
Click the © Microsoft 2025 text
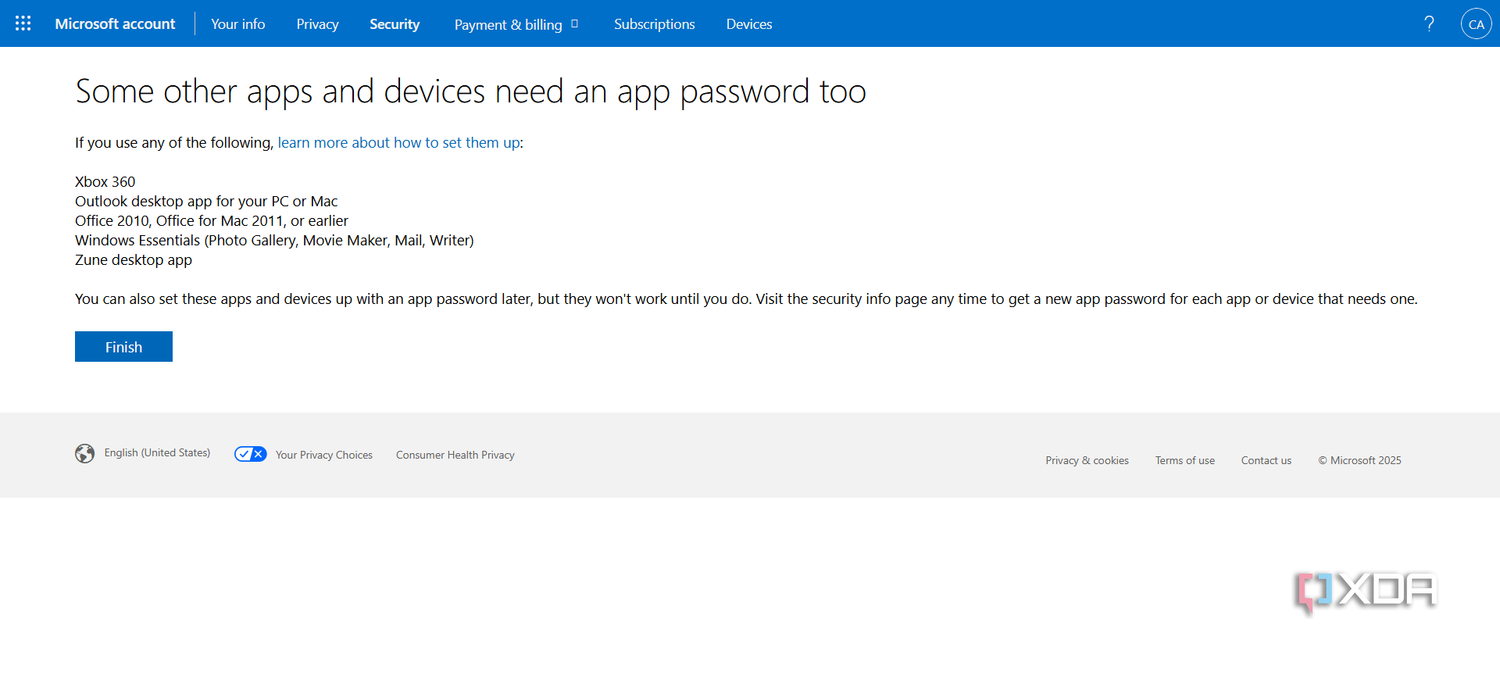1359,461
